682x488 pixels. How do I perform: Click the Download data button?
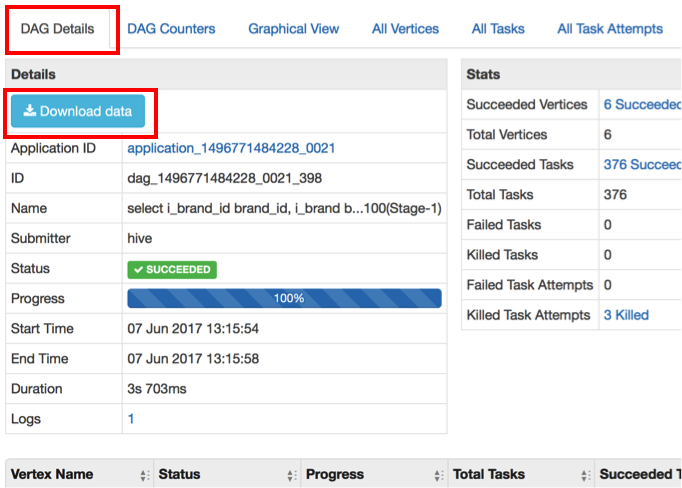coord(78,112)
